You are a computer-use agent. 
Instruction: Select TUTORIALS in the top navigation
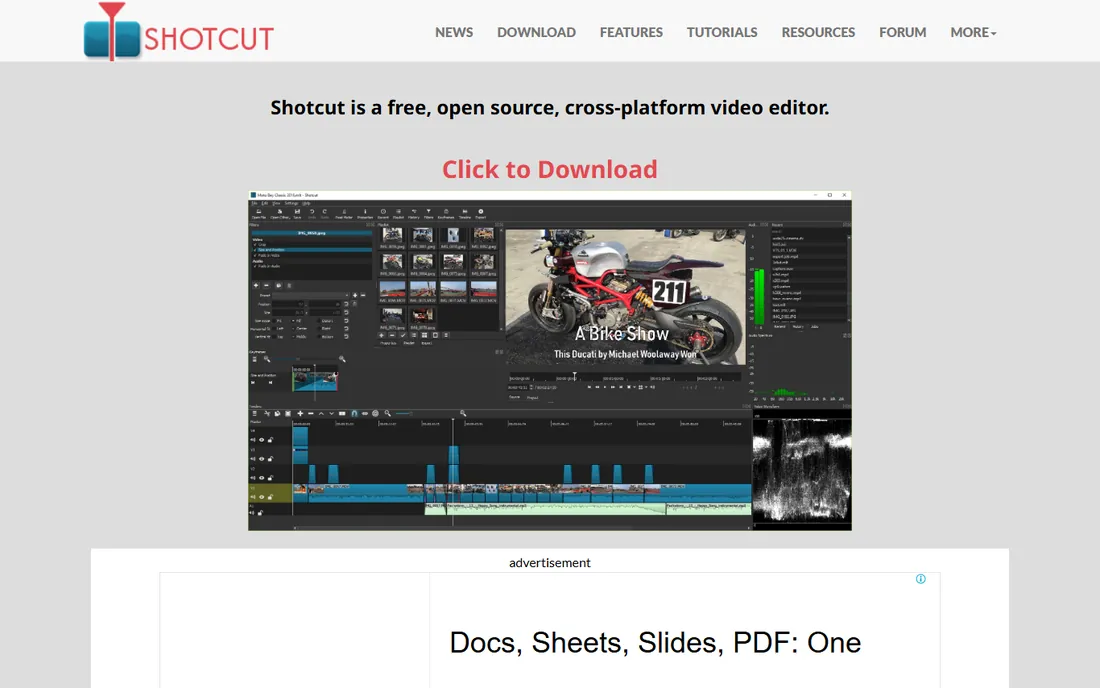[722, 32]
